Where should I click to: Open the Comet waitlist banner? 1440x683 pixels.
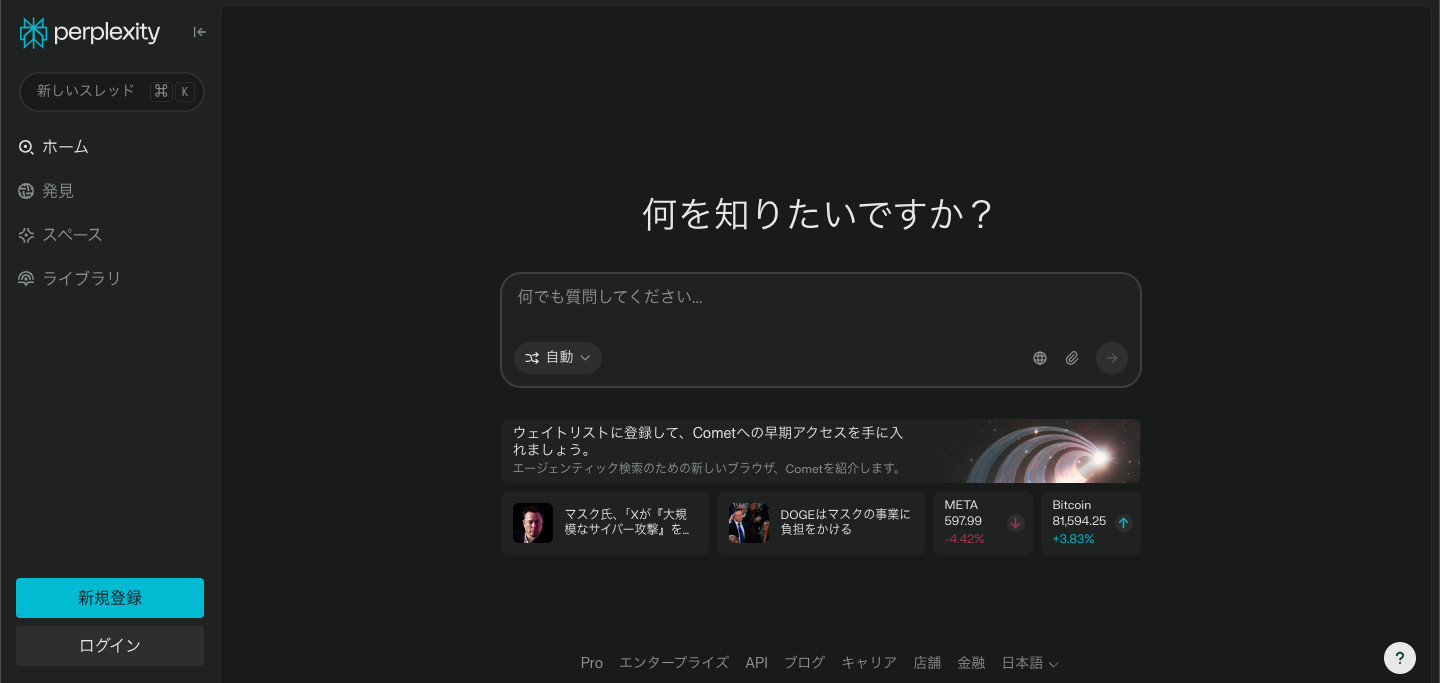click(820, 451)
